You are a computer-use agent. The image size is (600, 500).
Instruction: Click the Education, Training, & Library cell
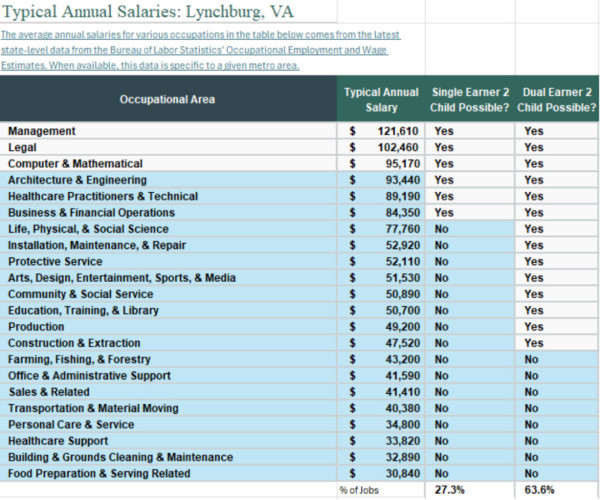pos(168,310)
